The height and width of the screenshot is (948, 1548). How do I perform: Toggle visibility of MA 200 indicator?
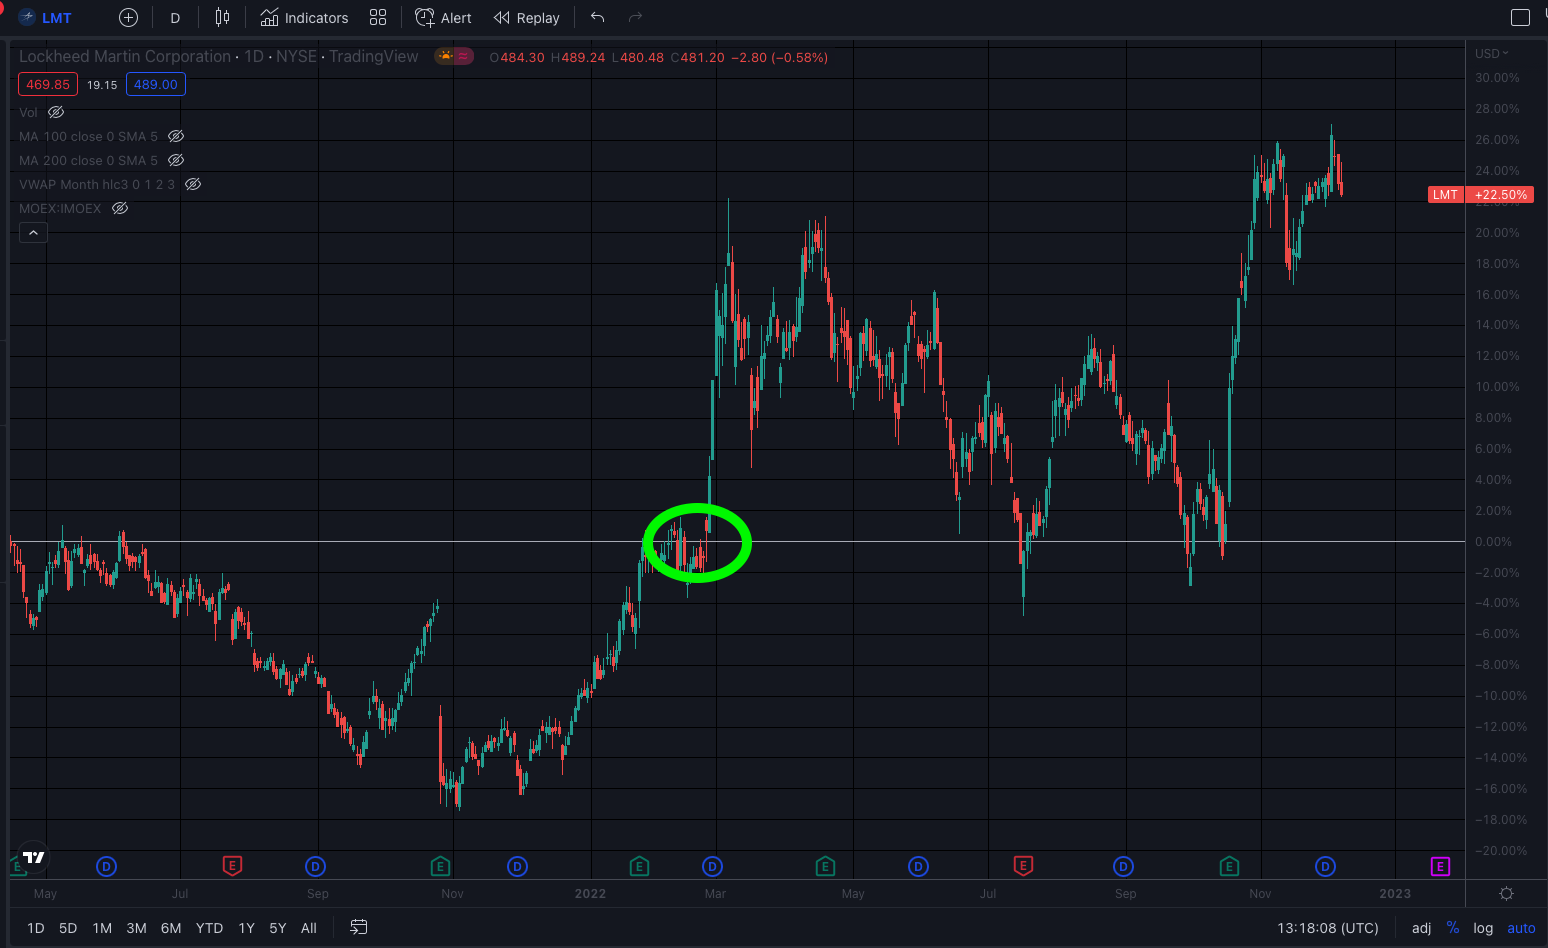point(176,160)
